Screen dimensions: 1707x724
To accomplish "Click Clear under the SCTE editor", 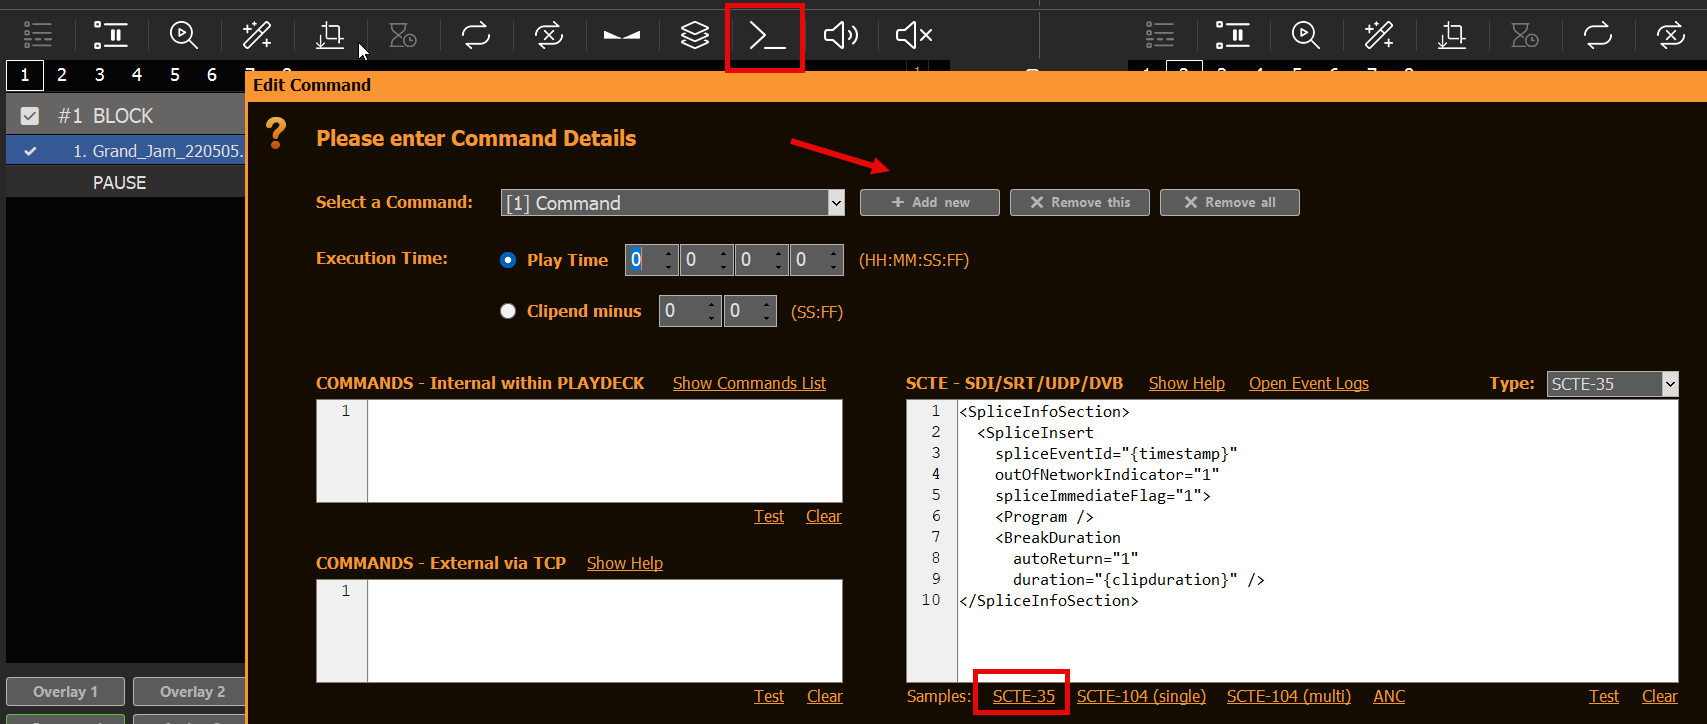I will coord(1660,697).
